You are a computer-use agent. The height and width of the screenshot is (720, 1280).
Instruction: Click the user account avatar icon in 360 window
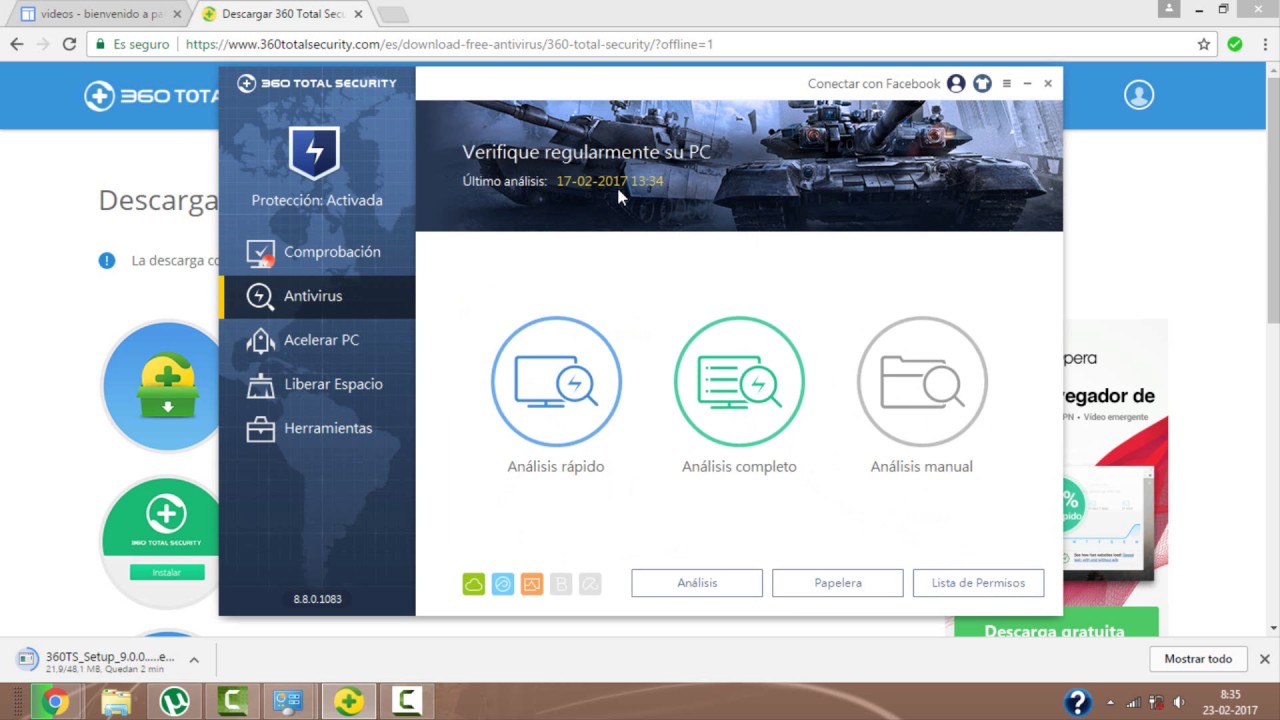[x=956, y=84]
